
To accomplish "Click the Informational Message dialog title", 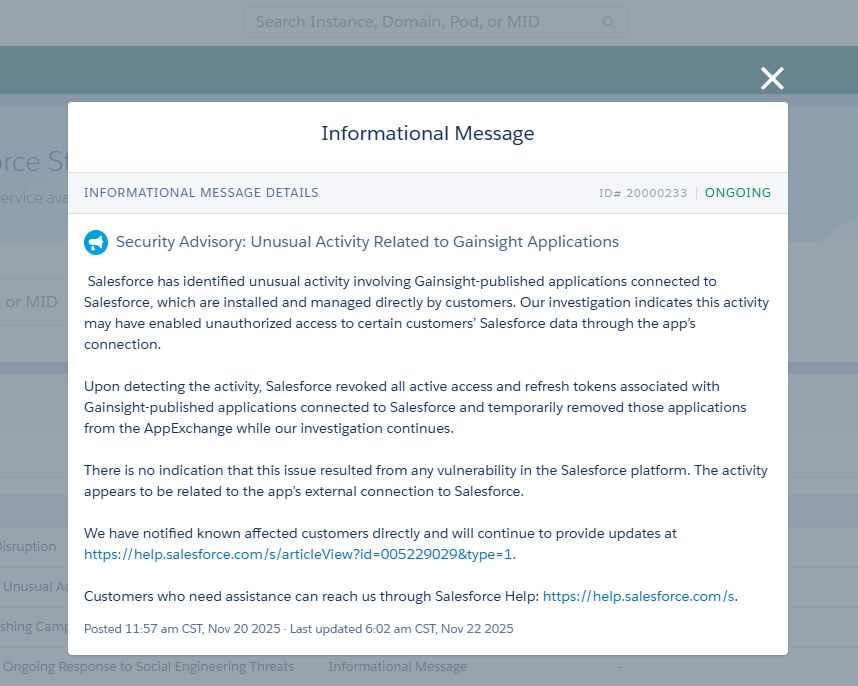I will click(427, 134).
